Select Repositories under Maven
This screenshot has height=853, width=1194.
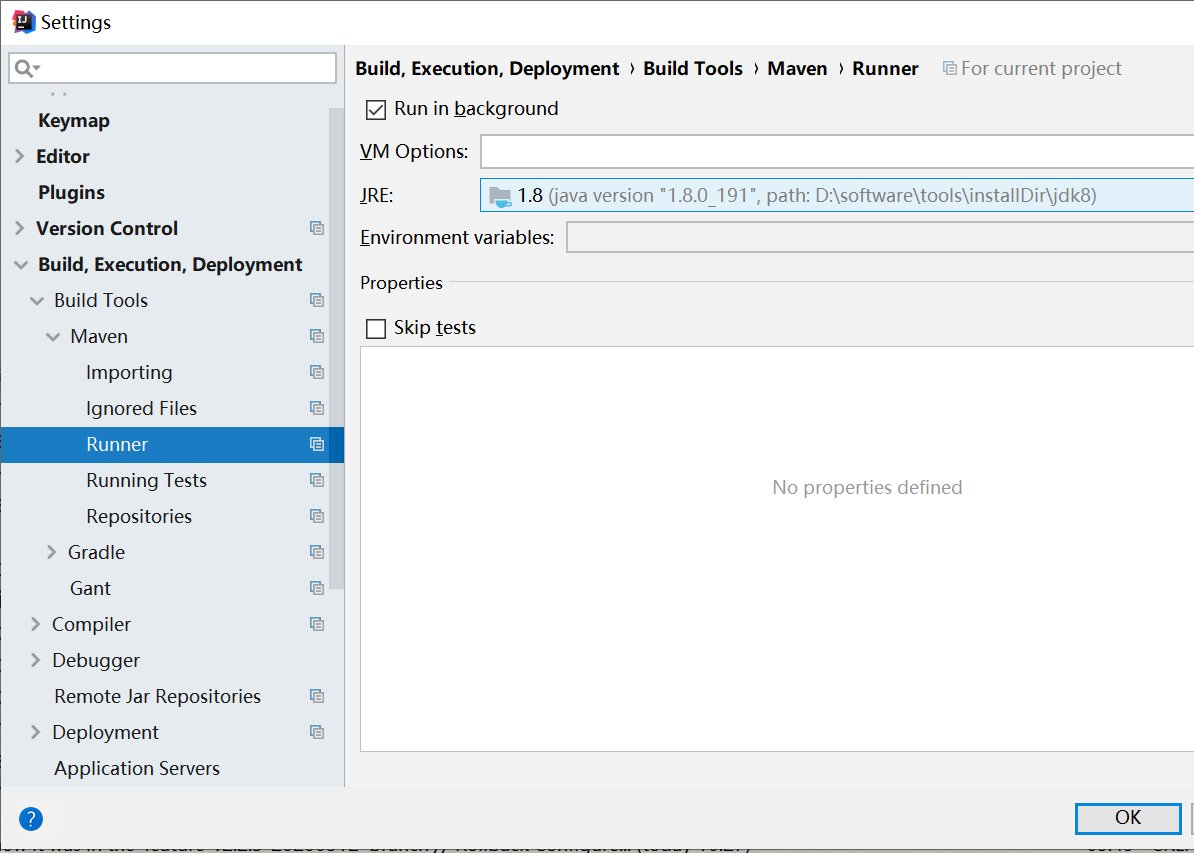[139, 516]
